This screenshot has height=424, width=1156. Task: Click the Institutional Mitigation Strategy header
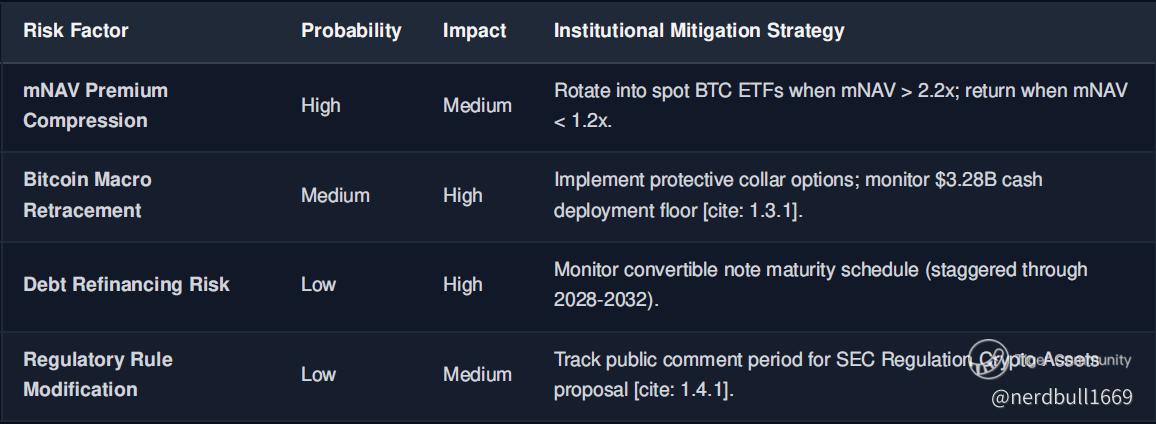[699, 31]
